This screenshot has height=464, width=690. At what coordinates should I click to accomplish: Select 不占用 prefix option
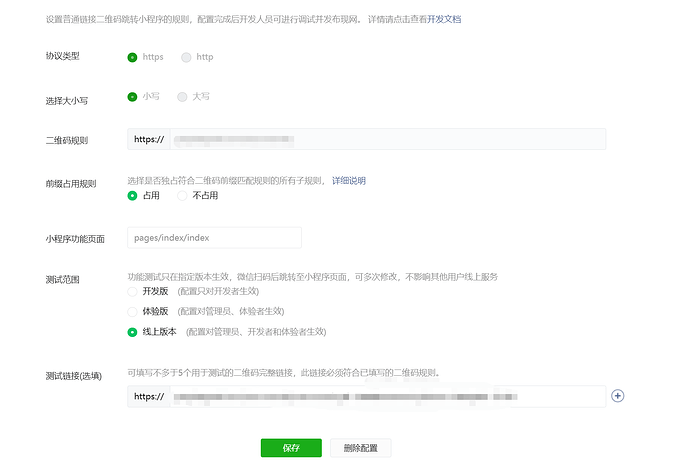(182, 195)
